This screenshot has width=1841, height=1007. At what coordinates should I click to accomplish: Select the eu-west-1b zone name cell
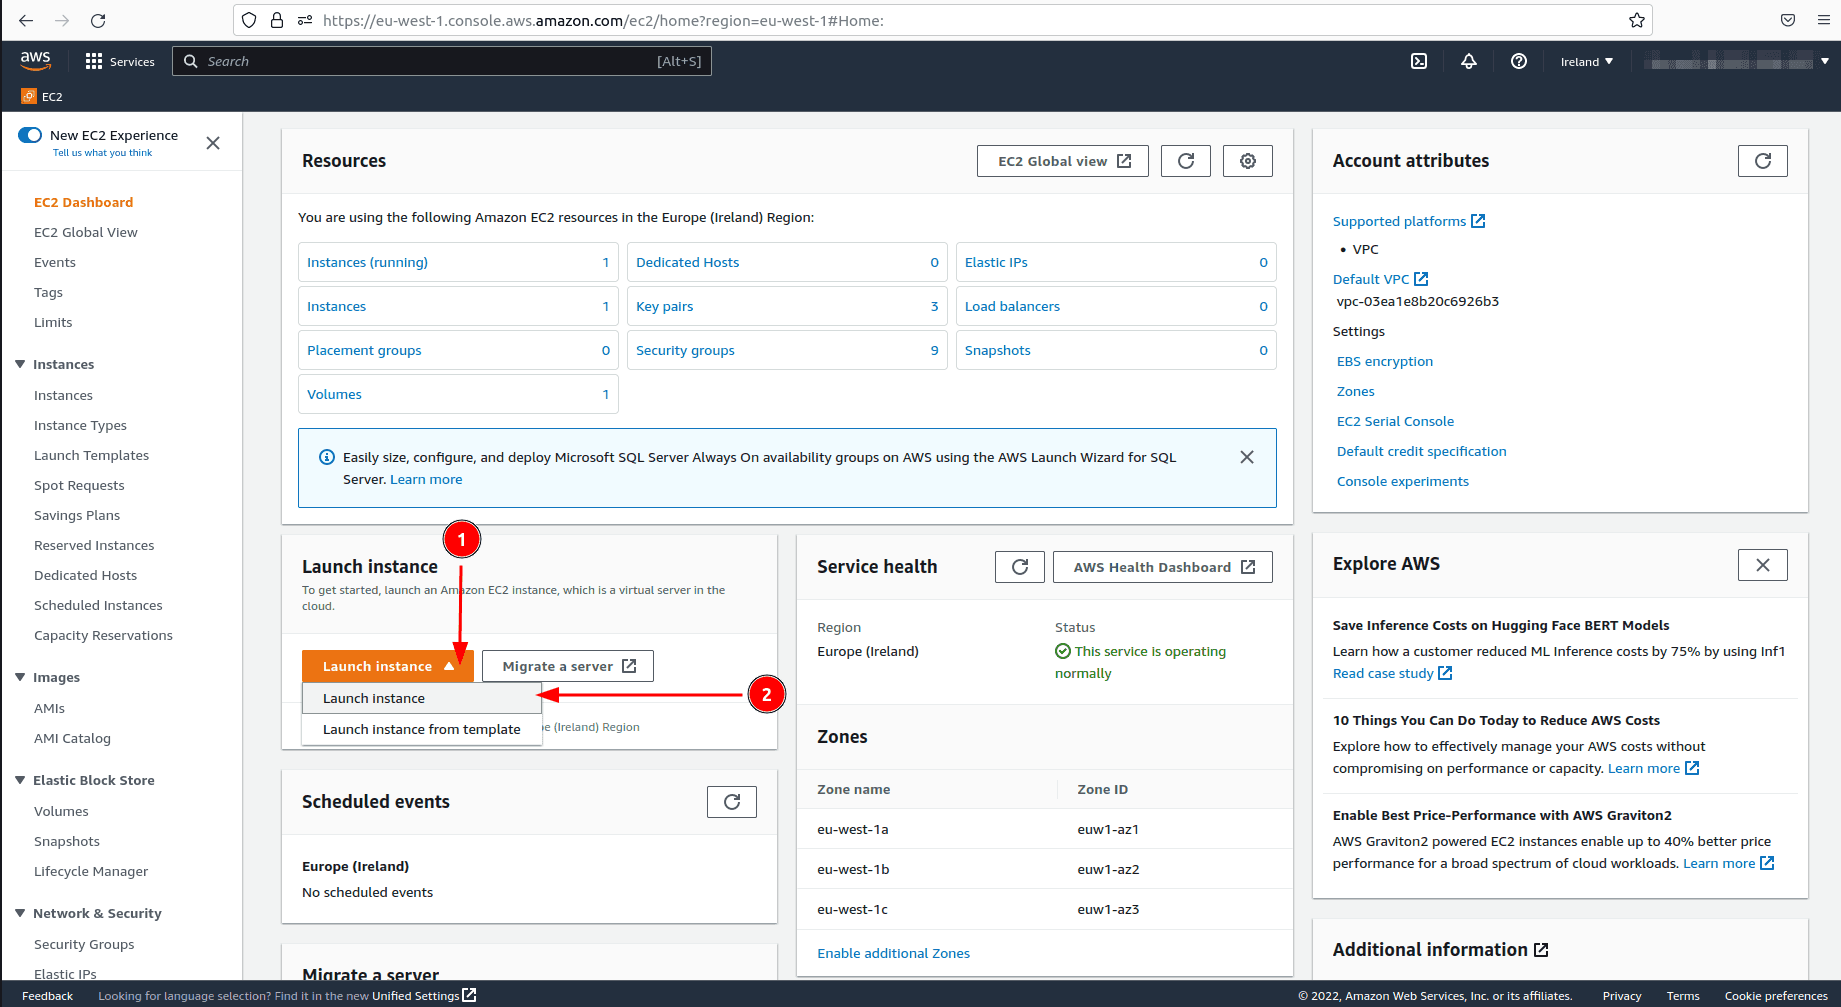tap(853, 869)
